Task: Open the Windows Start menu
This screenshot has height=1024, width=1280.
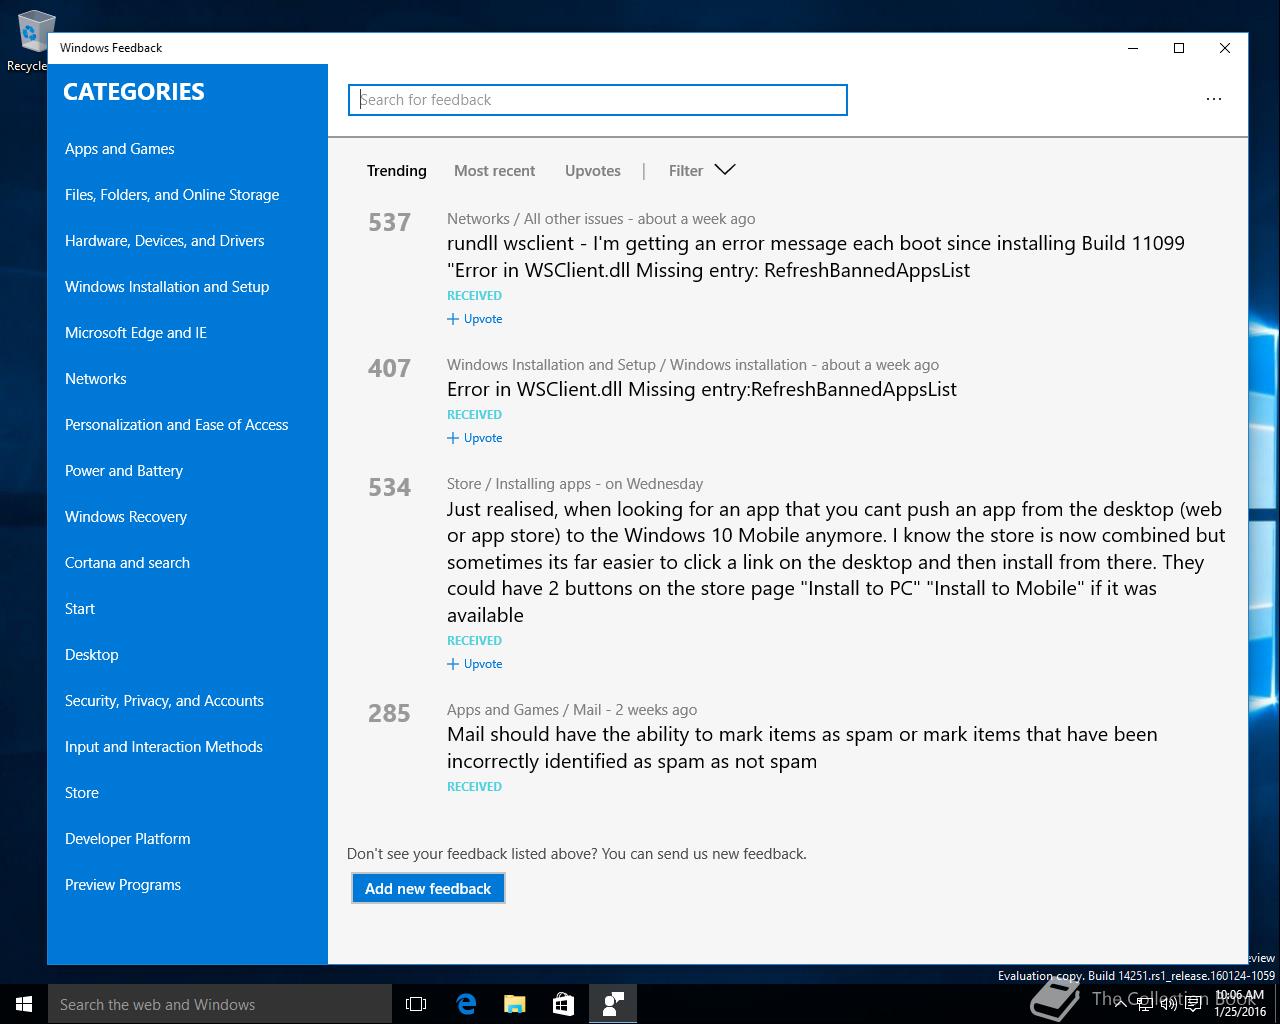Action: point(24,1004)
